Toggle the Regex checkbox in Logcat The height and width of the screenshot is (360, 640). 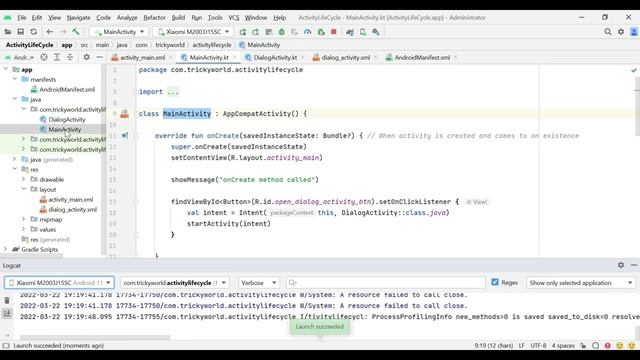[x=495, y=282]
